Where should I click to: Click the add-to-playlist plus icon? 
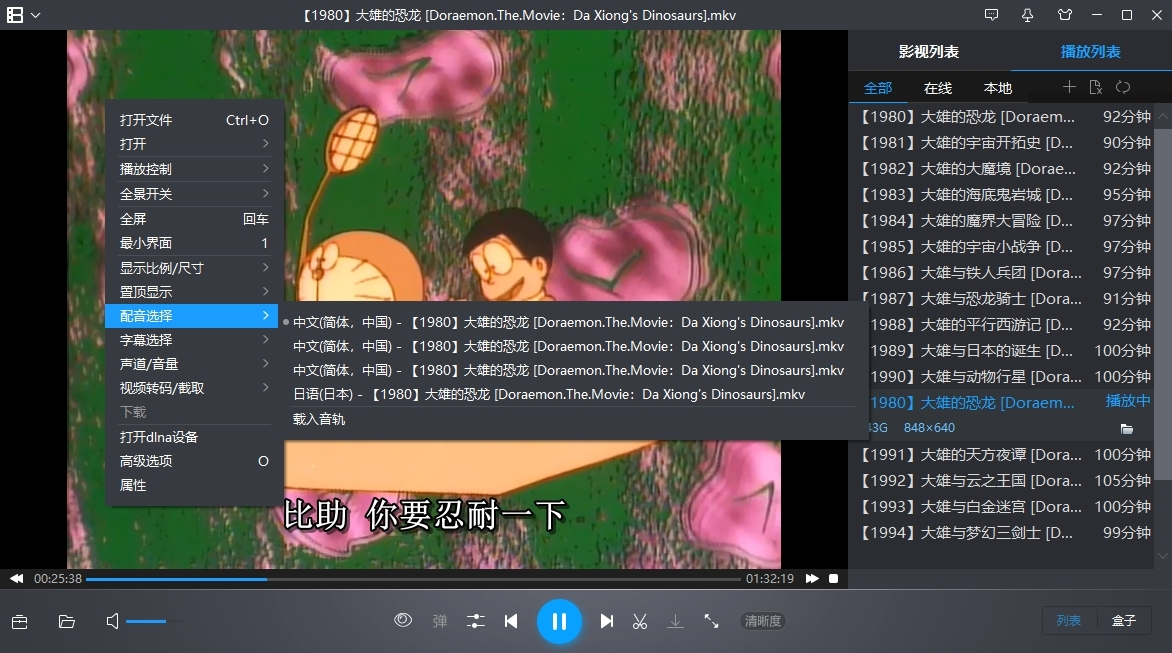(1068, 87)
